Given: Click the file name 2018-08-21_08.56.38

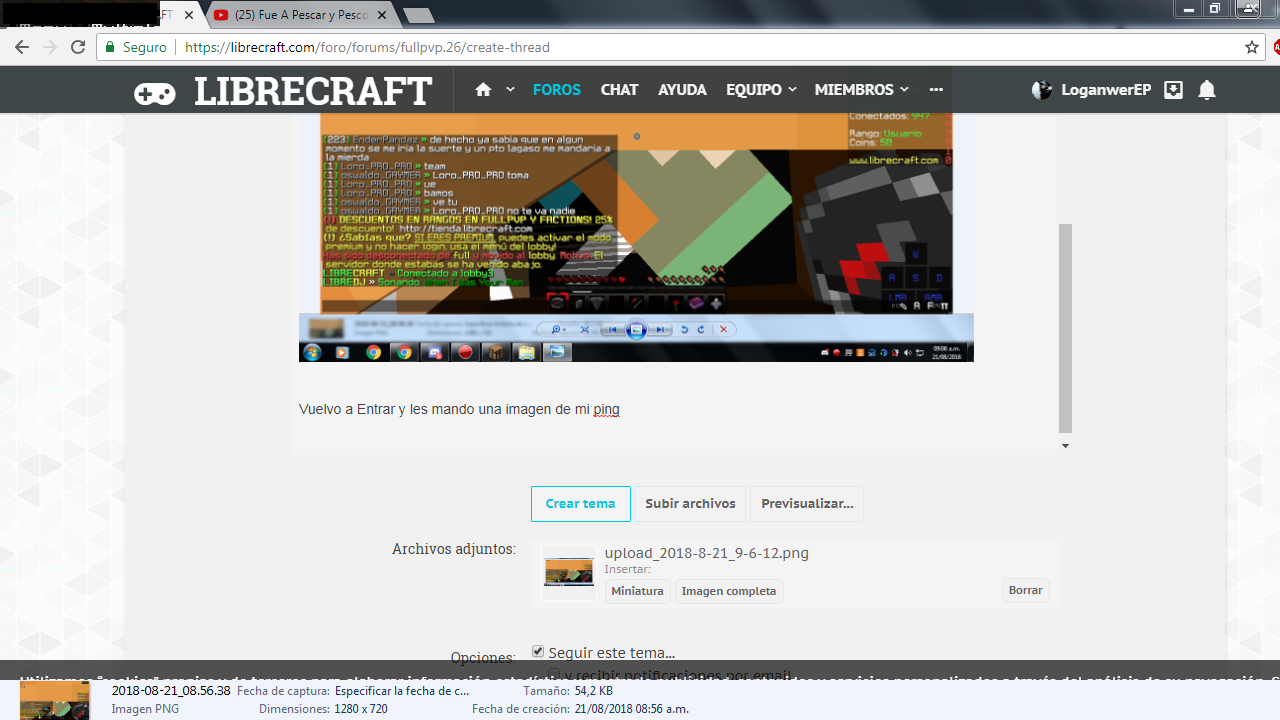Looking at the screenshot, I should click(171, 691).
